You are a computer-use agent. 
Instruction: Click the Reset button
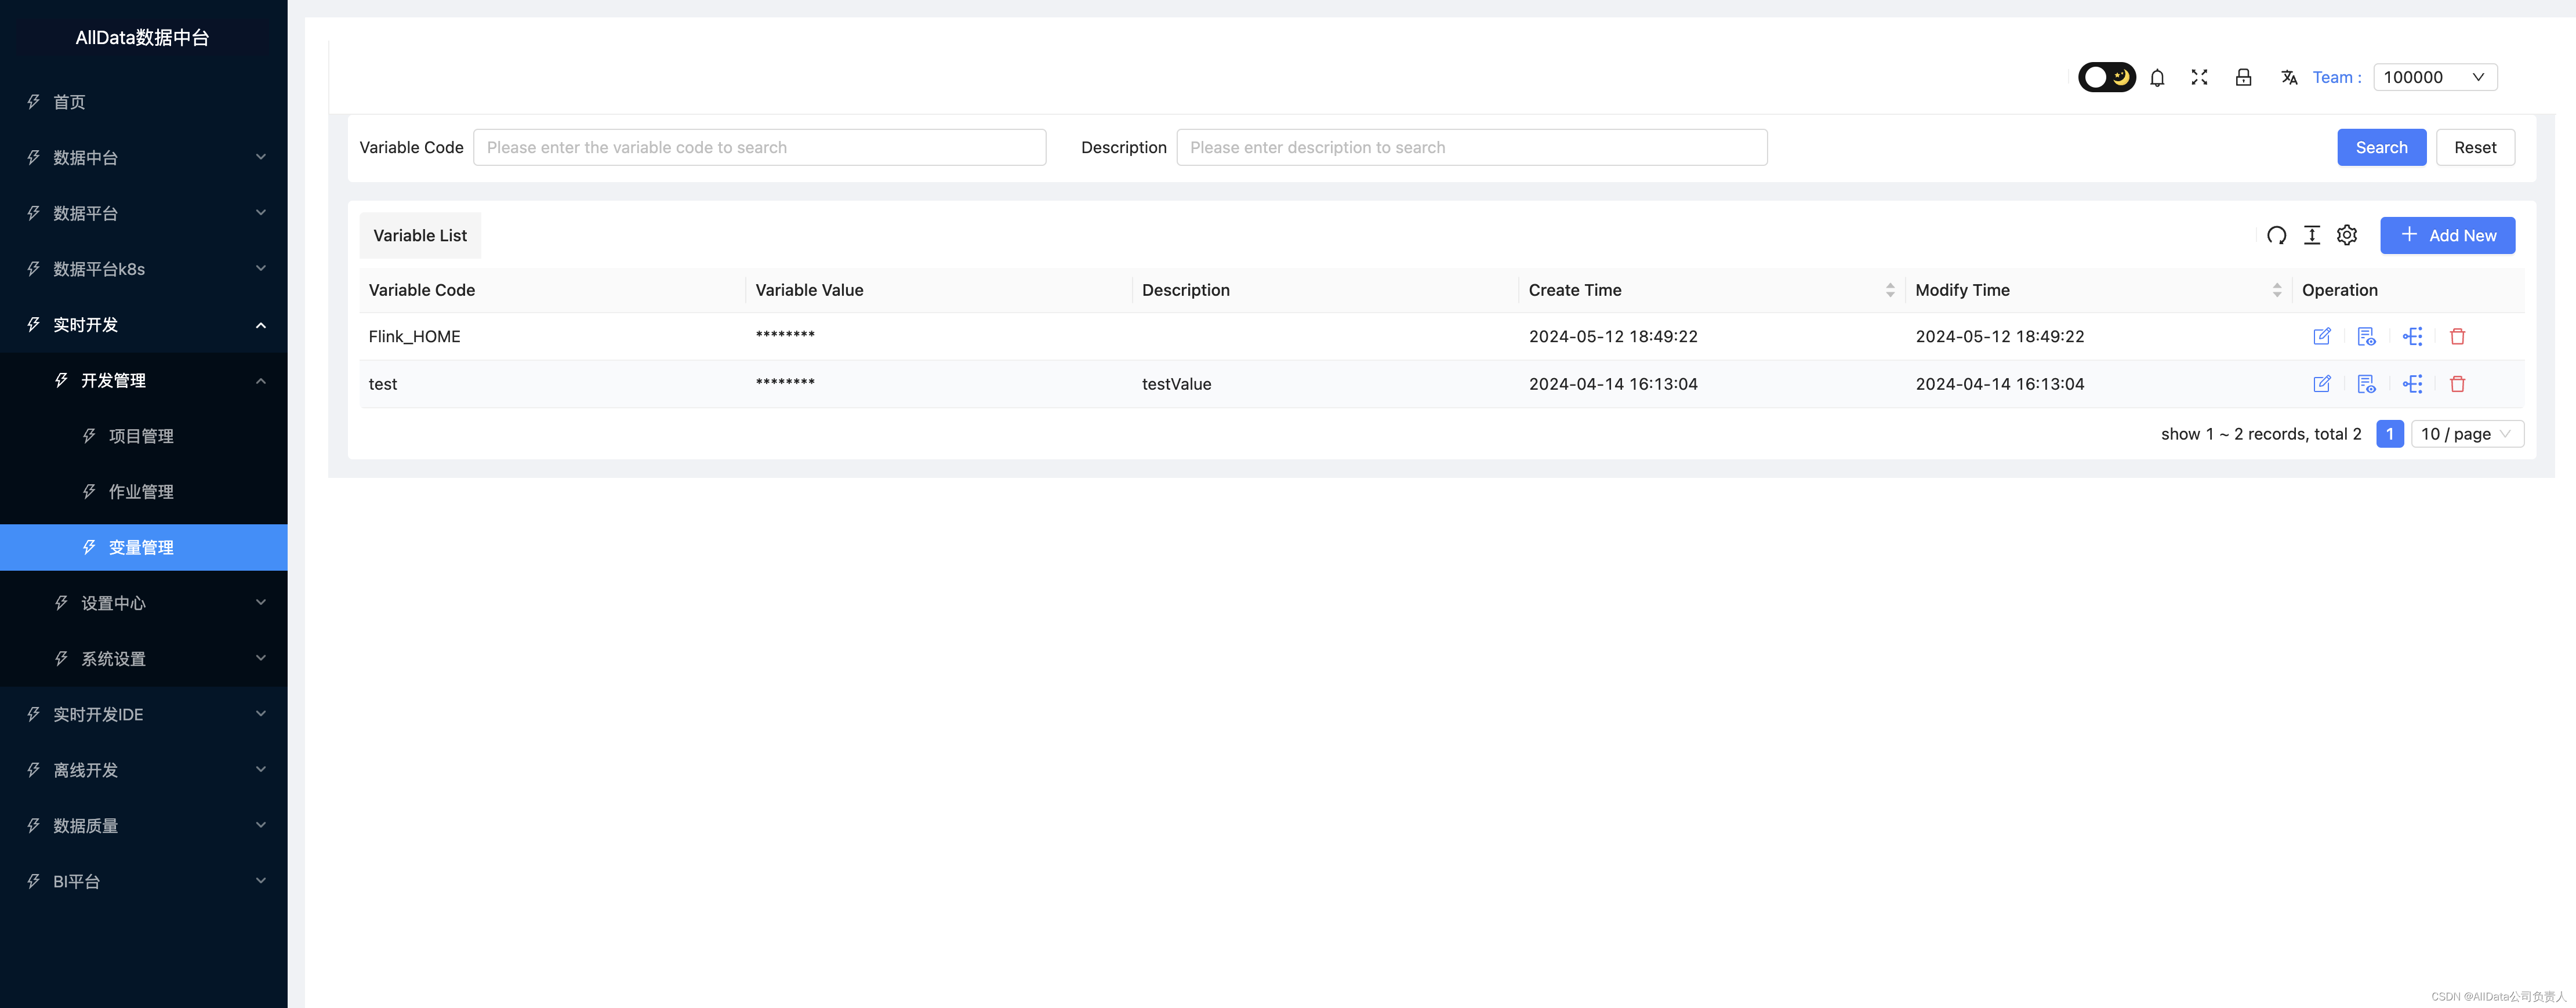2475,147
